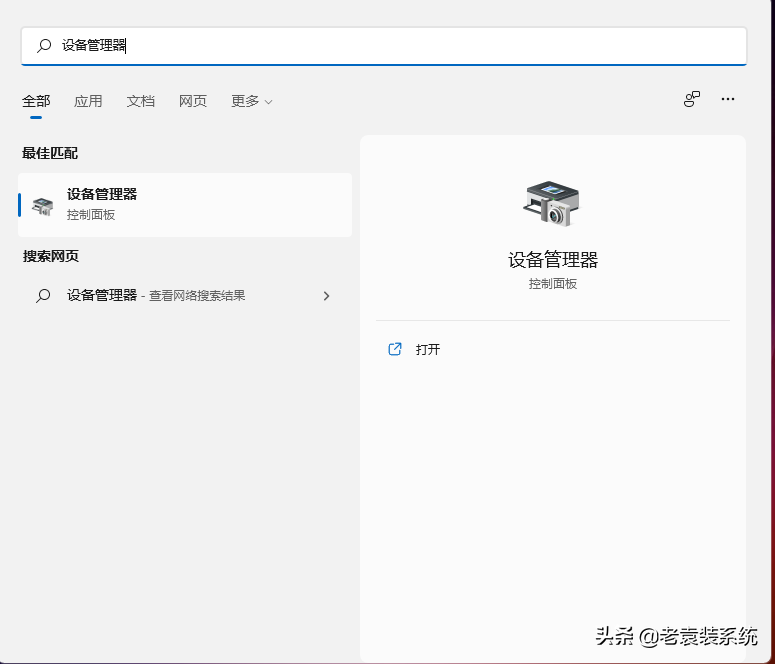Open 设备管理器 best match result
775x664 pixels.
[x=185, y=205]
